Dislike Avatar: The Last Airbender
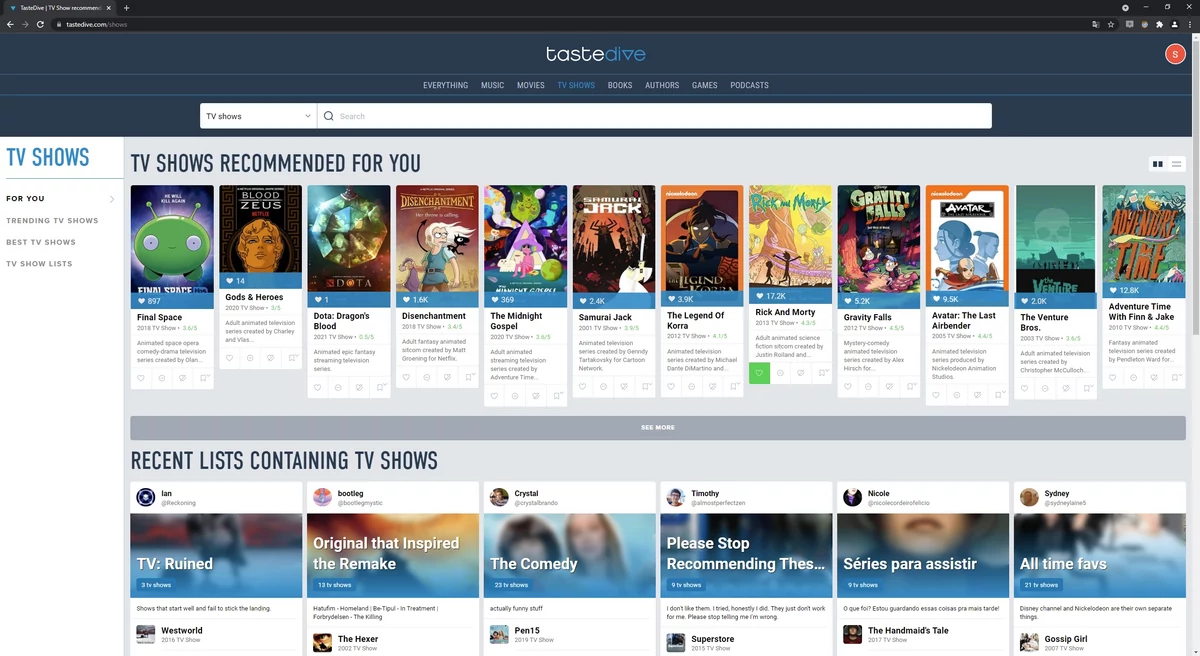 point(977,395)
